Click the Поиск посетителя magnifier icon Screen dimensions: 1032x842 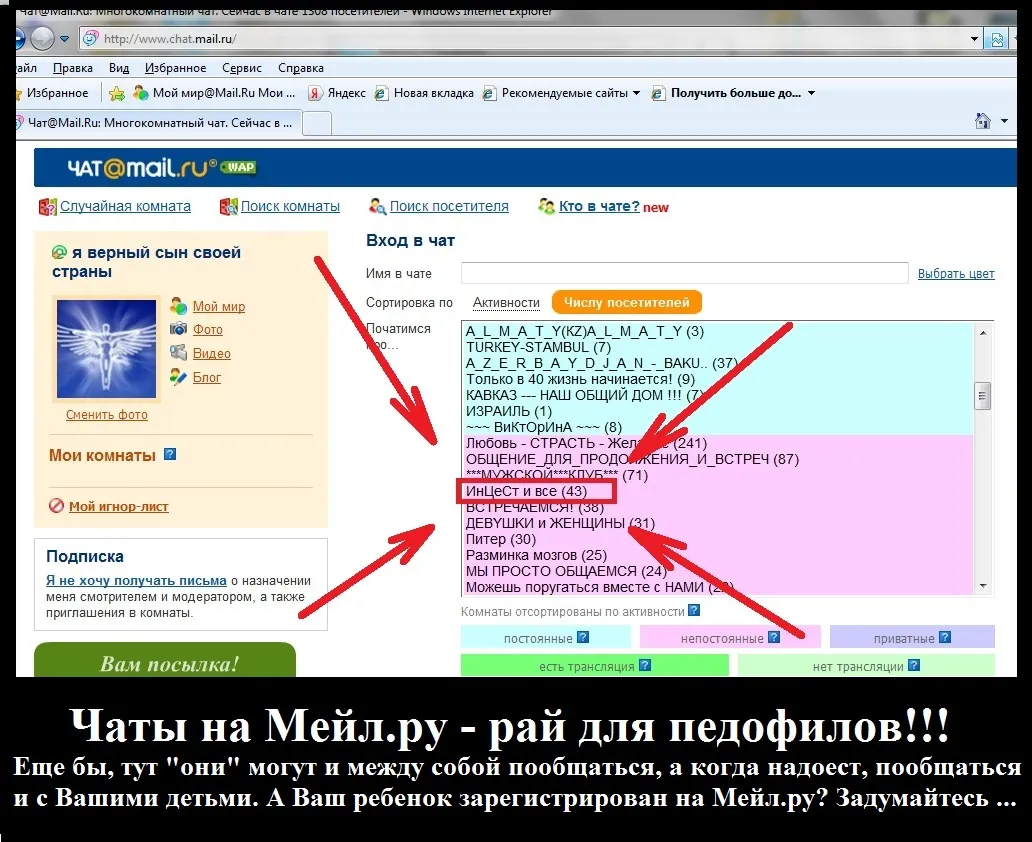point(377,207)
